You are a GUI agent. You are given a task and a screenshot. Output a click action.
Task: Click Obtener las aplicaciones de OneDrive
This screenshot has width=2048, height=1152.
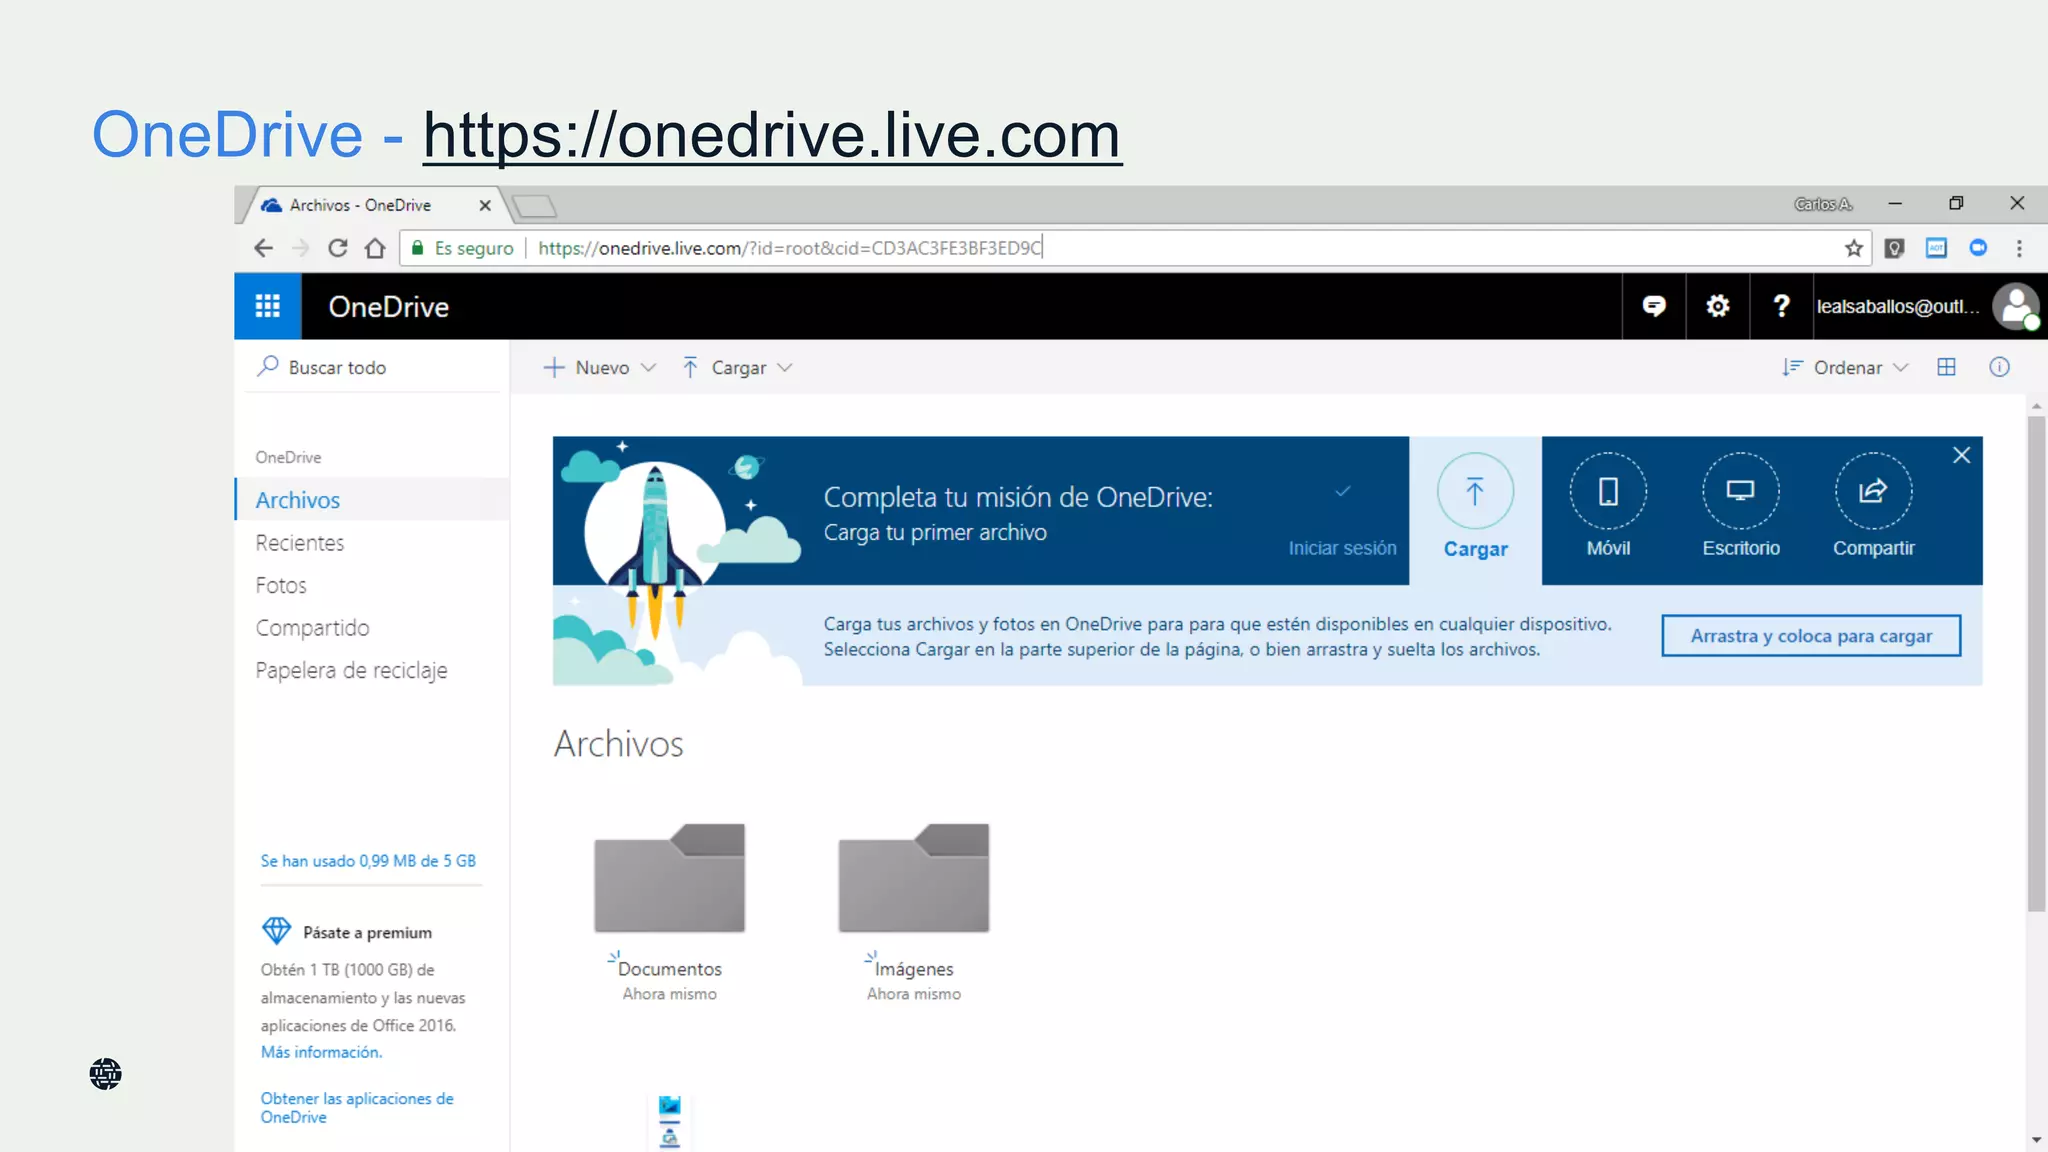[x=357, y=1108]
